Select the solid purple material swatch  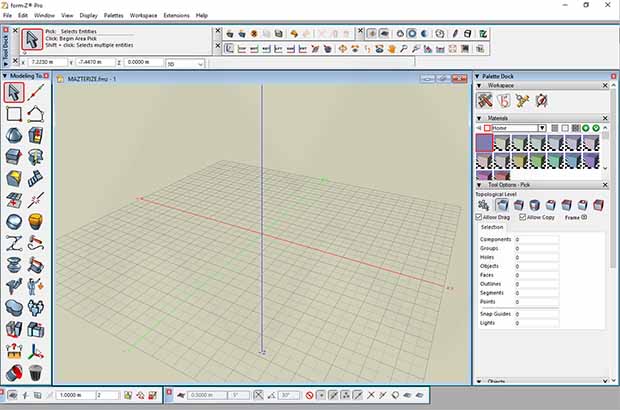[x=484, y=143]
